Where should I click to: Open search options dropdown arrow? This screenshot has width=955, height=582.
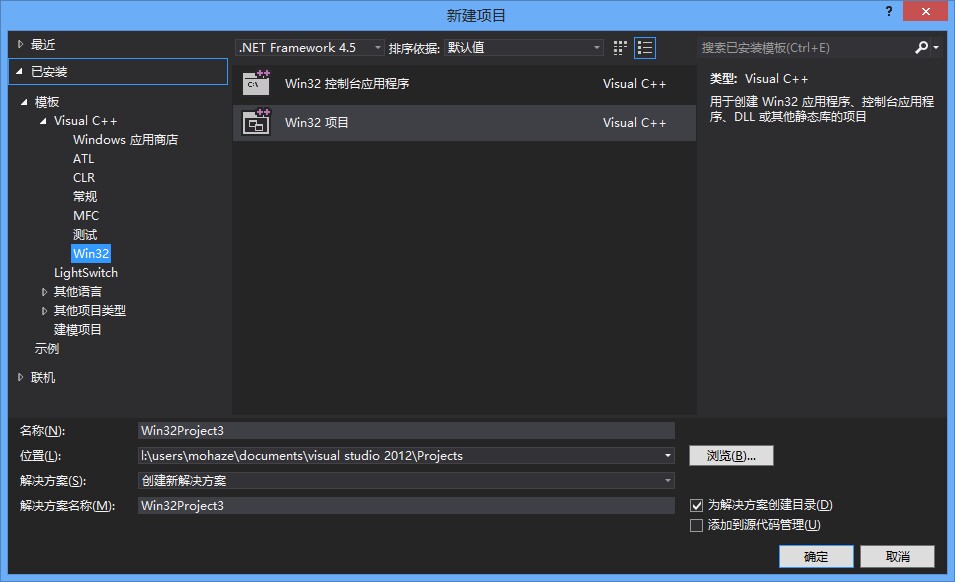(936, 47)
